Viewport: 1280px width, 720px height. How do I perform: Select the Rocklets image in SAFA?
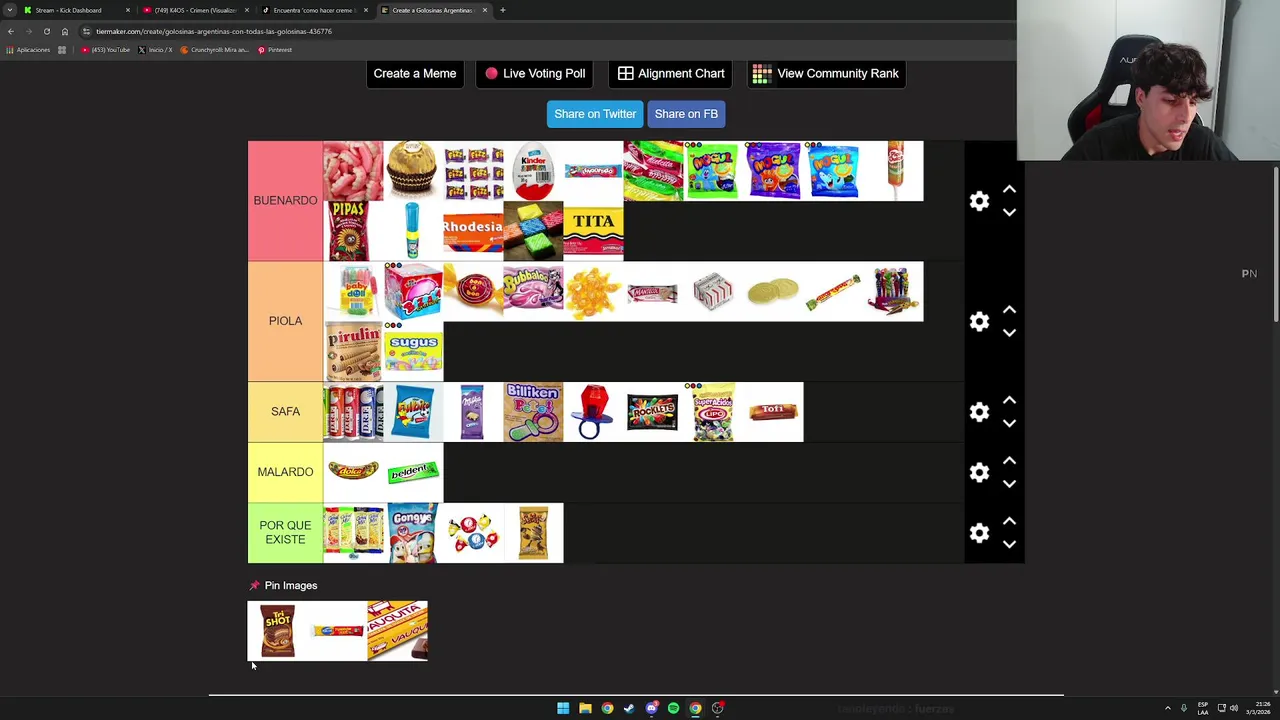pyautogui.click(x=653, y=412)
